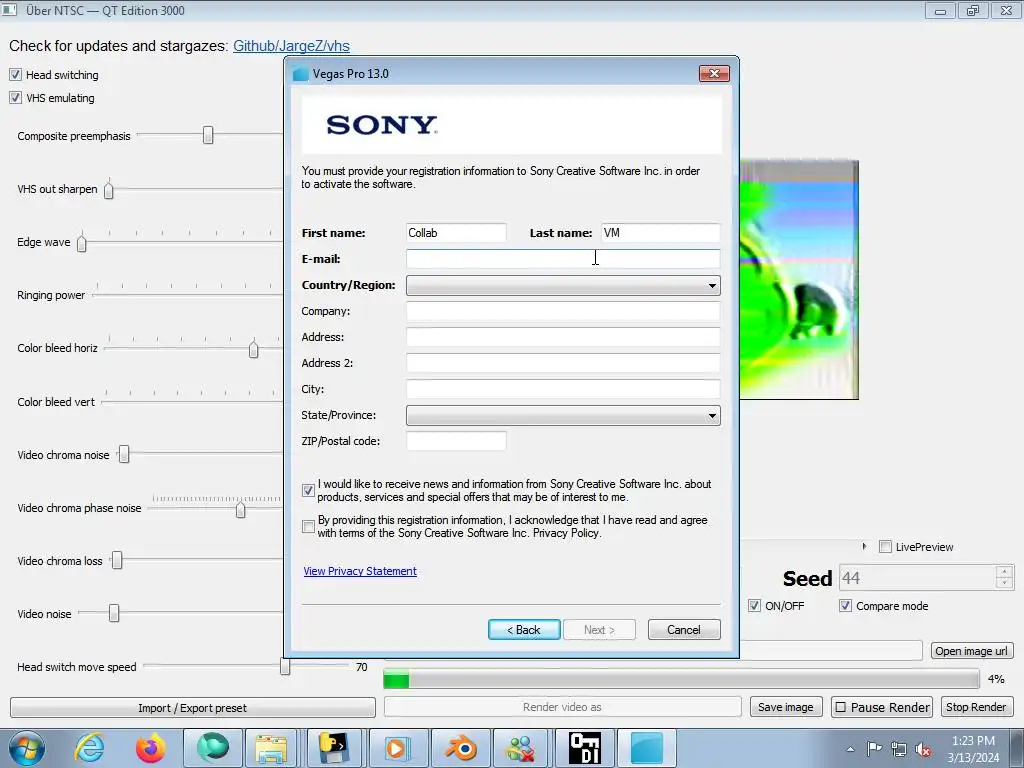
Task: Click the muted volume tray icon
Action: (923, 749)
